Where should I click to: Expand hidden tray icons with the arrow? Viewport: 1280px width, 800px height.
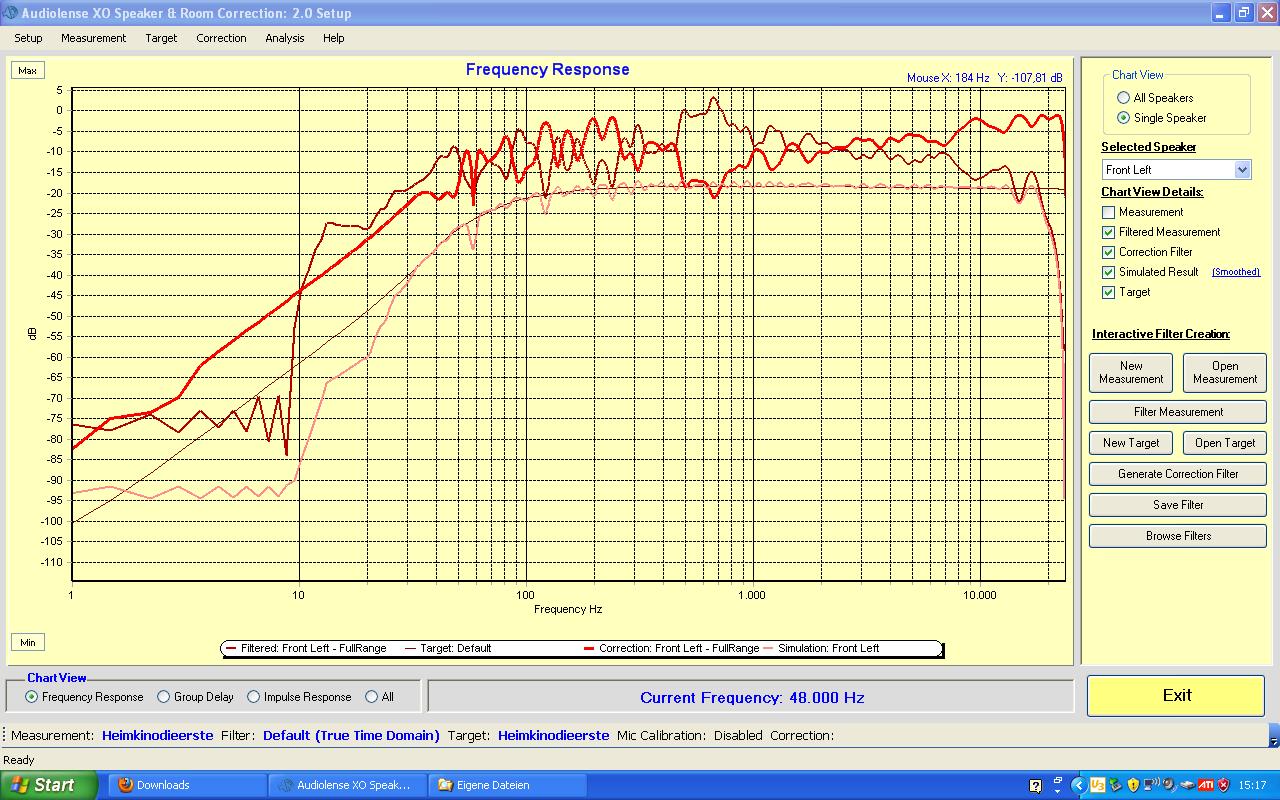coord(1079,785)
